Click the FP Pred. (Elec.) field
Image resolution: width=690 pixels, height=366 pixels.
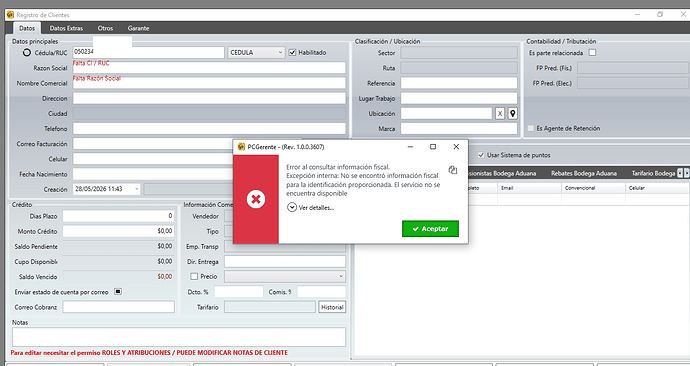633,83
